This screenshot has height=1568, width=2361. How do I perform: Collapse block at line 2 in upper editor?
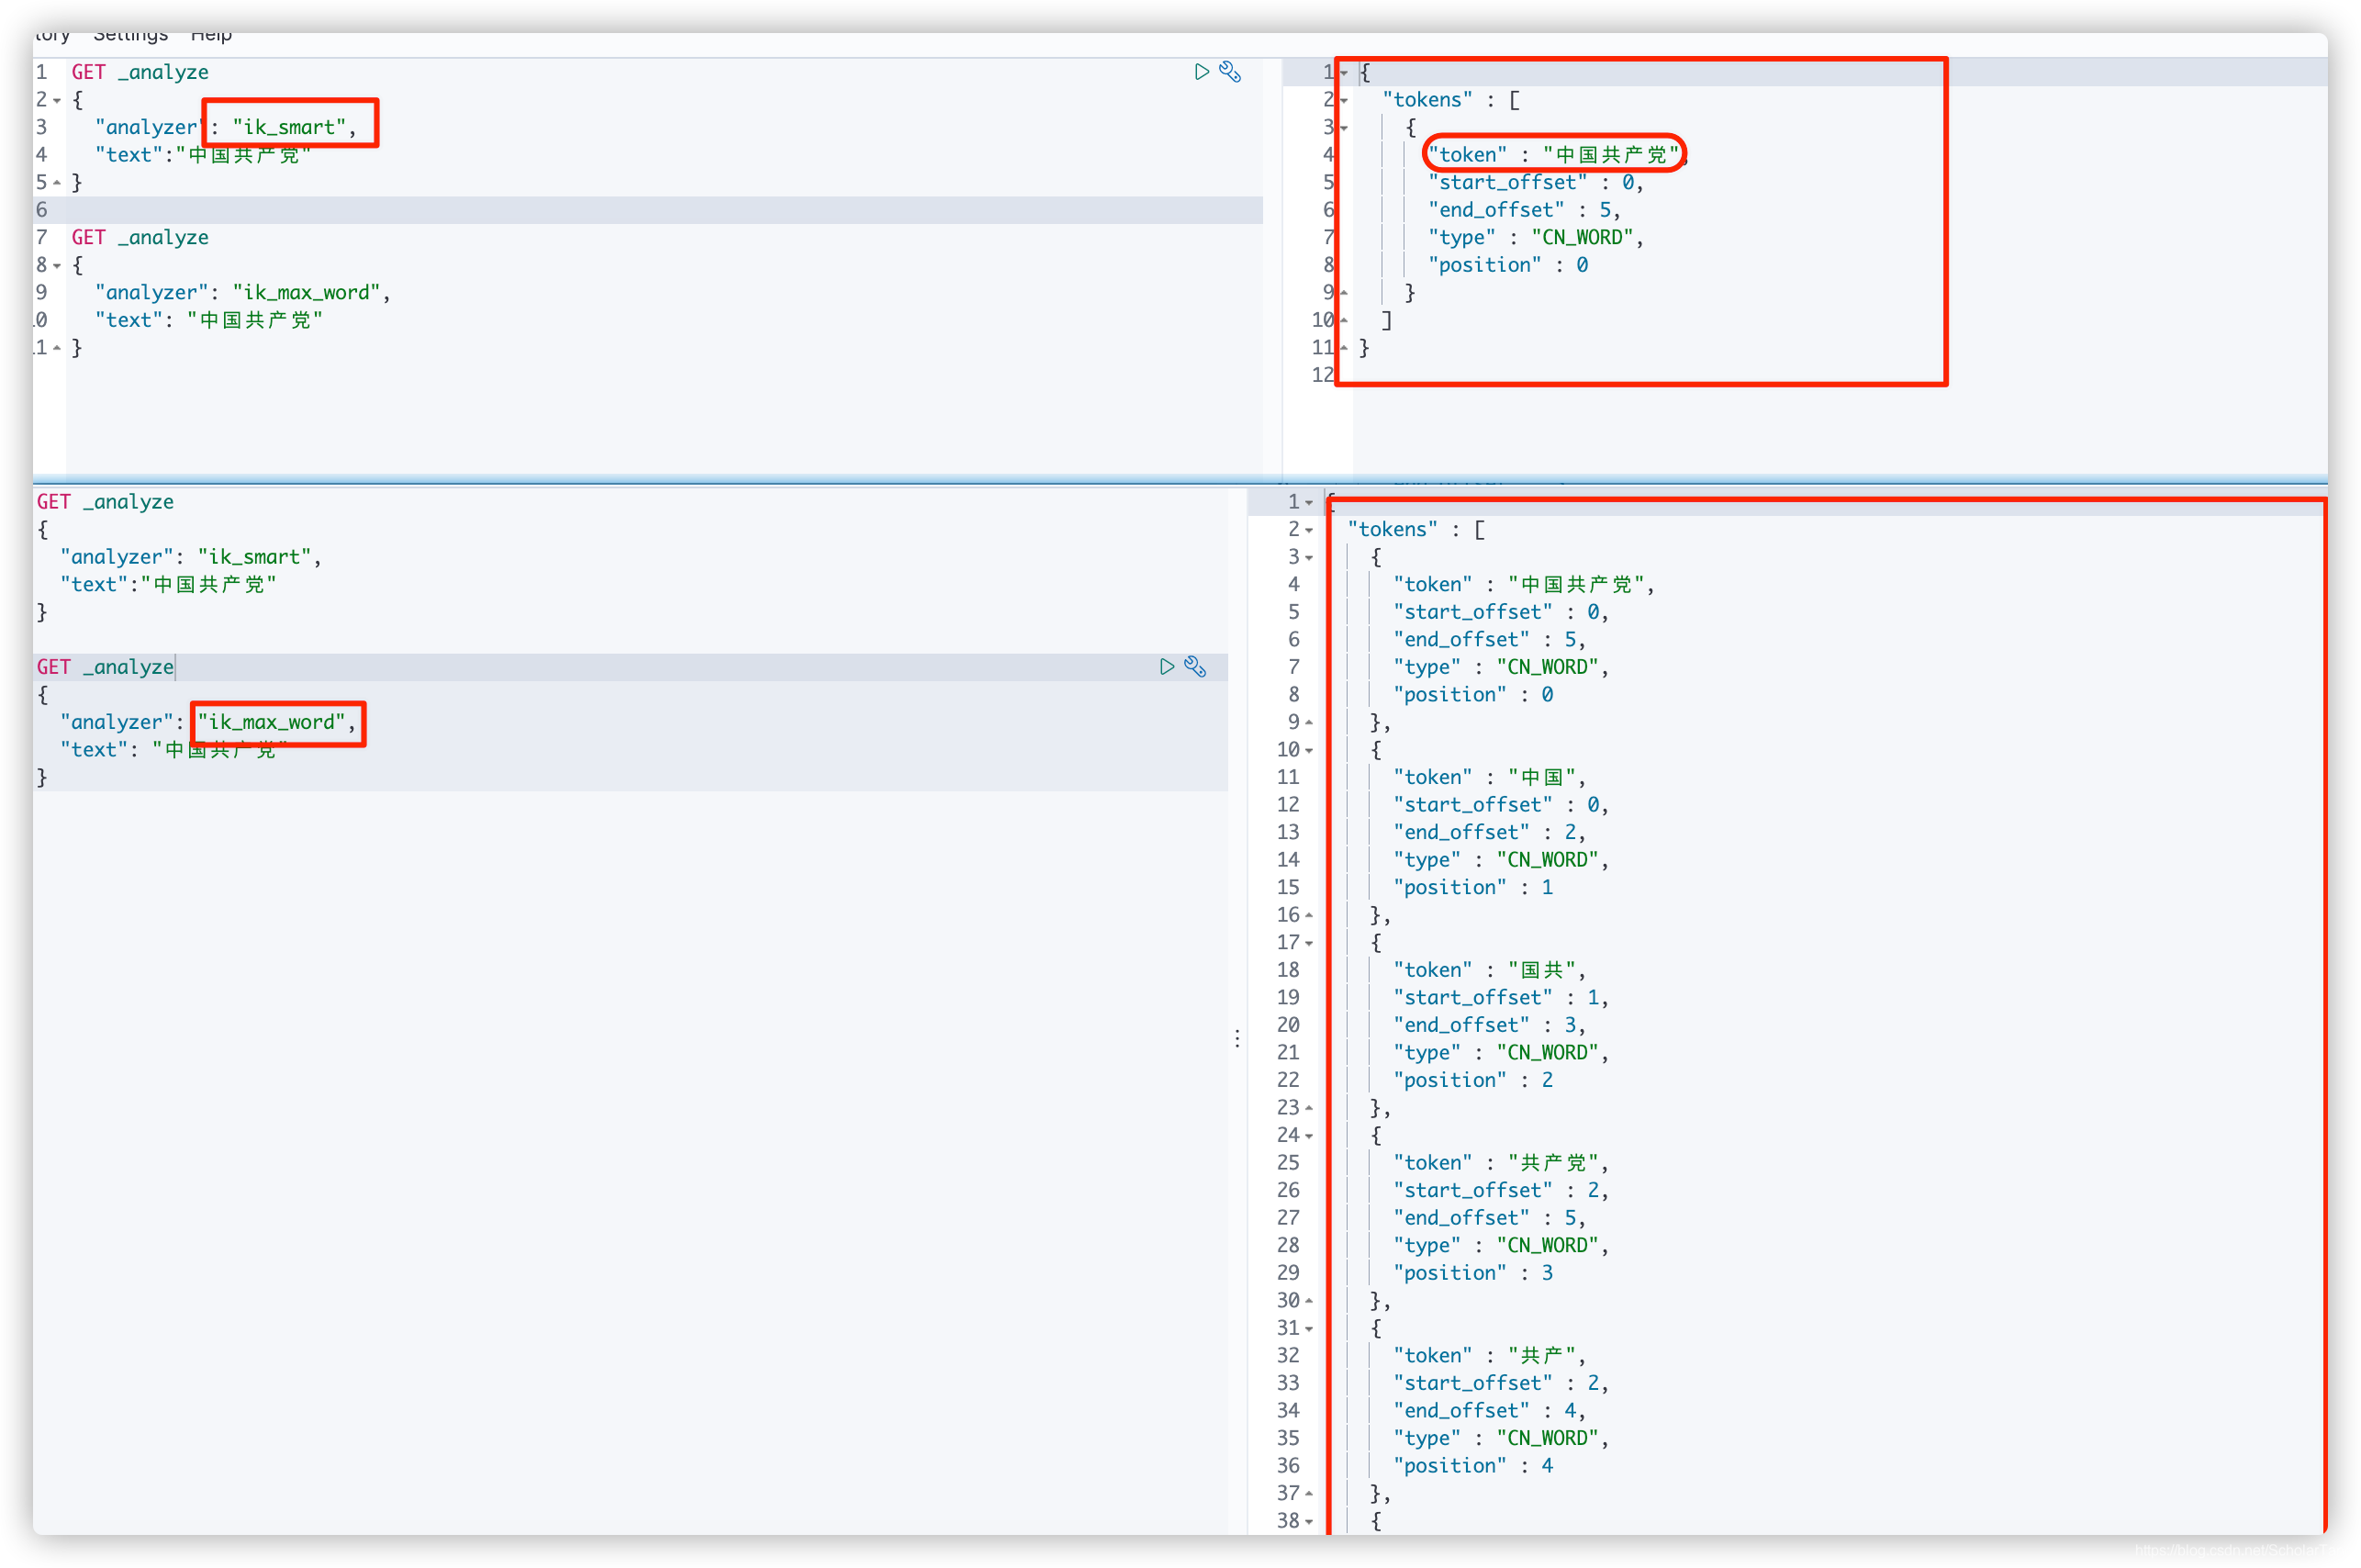click(x=57, y=101)
